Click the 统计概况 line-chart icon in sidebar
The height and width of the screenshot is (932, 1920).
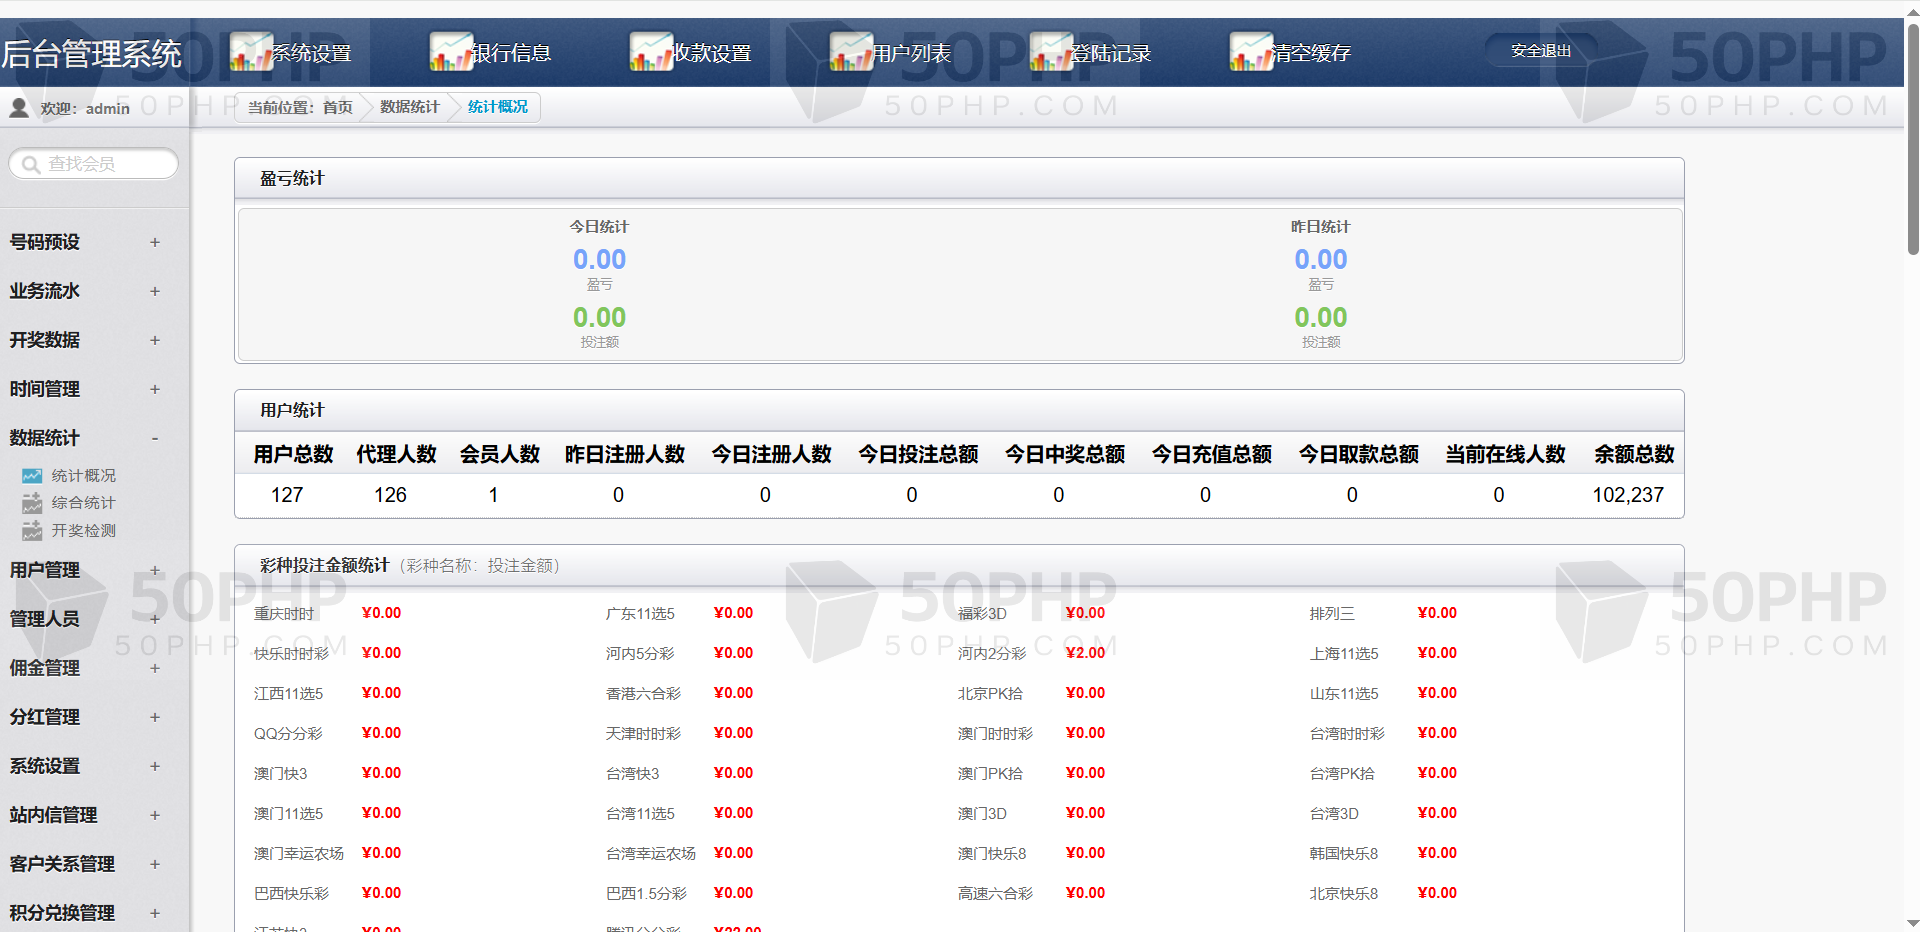pos(32,476)
